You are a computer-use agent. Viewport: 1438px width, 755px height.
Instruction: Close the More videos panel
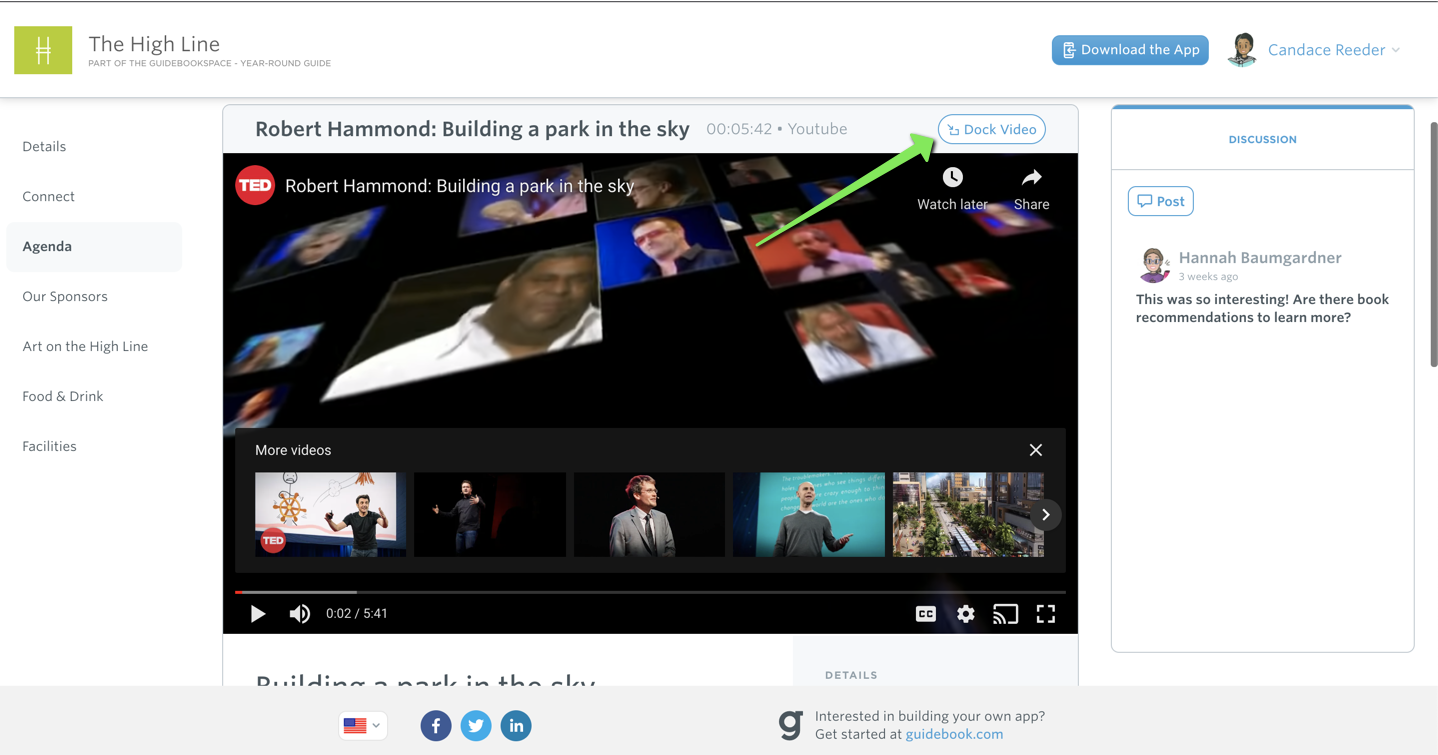click(x=1036, y=450)
